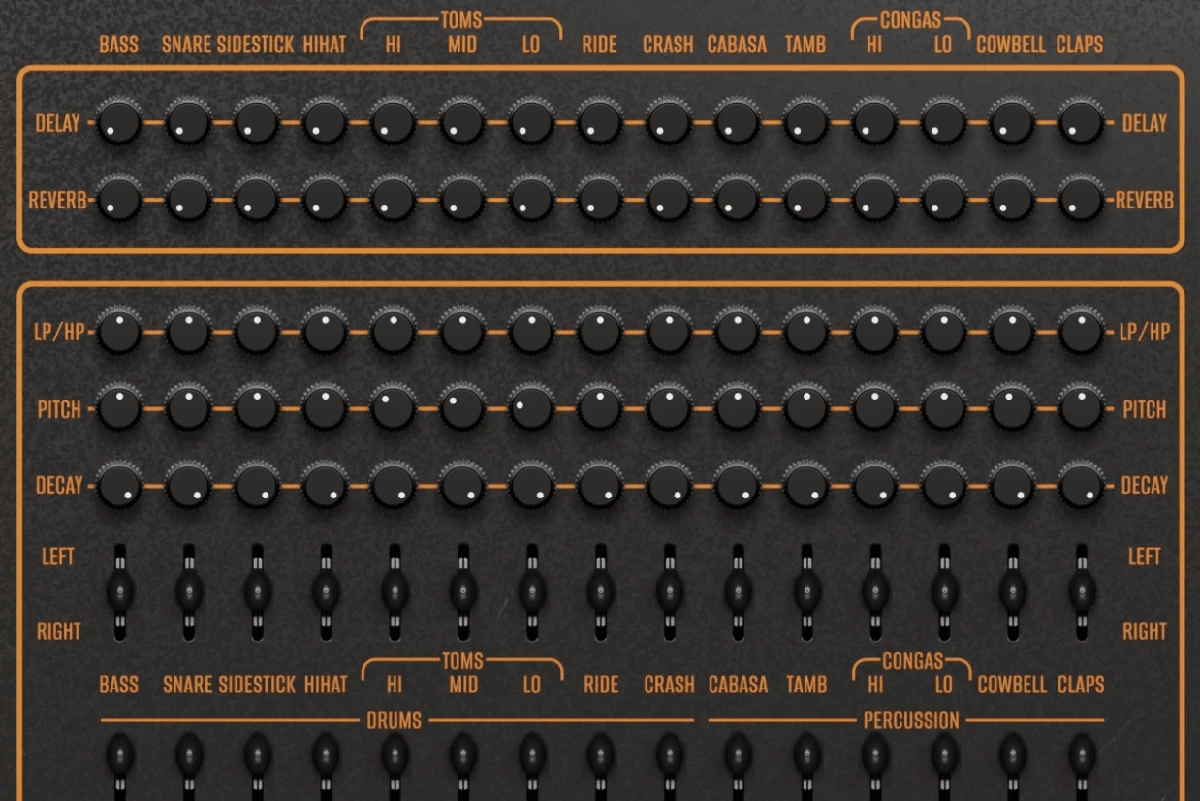Select the Tamb Left/Right pan slider
This screenshot has height=801, width=1200.
(x=806, y=592)
